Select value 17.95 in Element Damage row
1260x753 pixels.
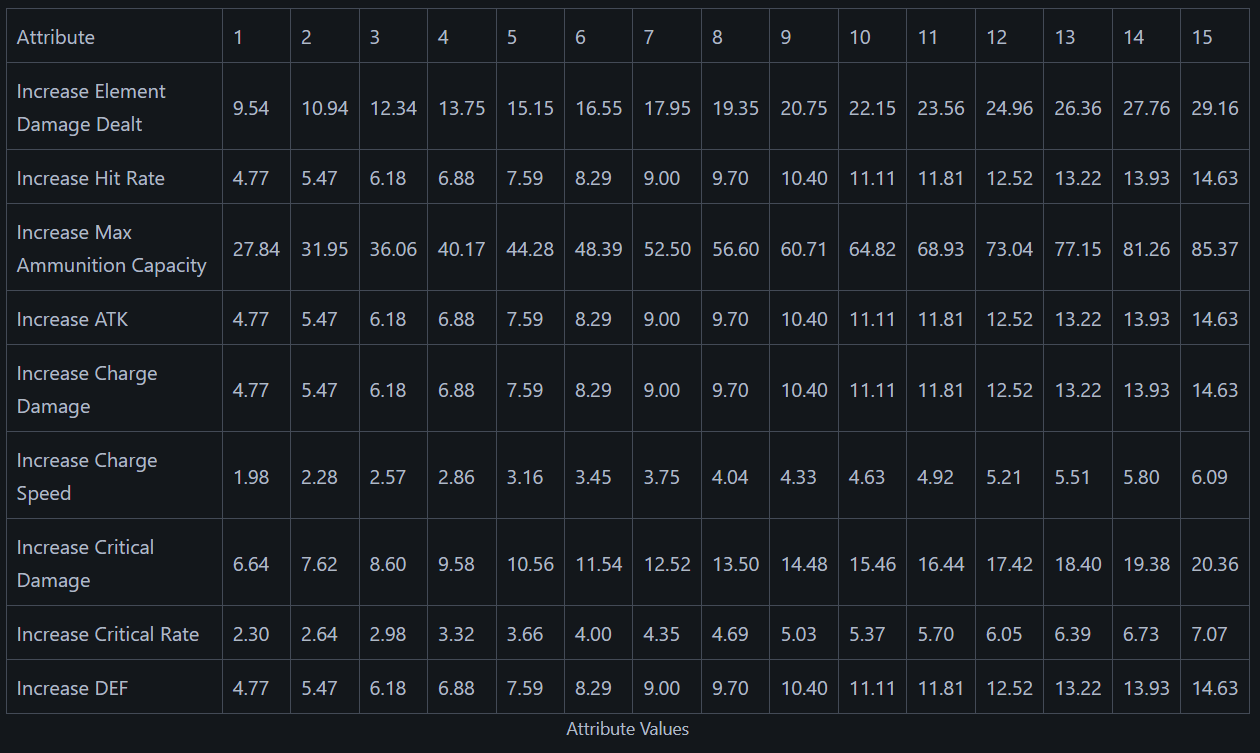[667, 108]
